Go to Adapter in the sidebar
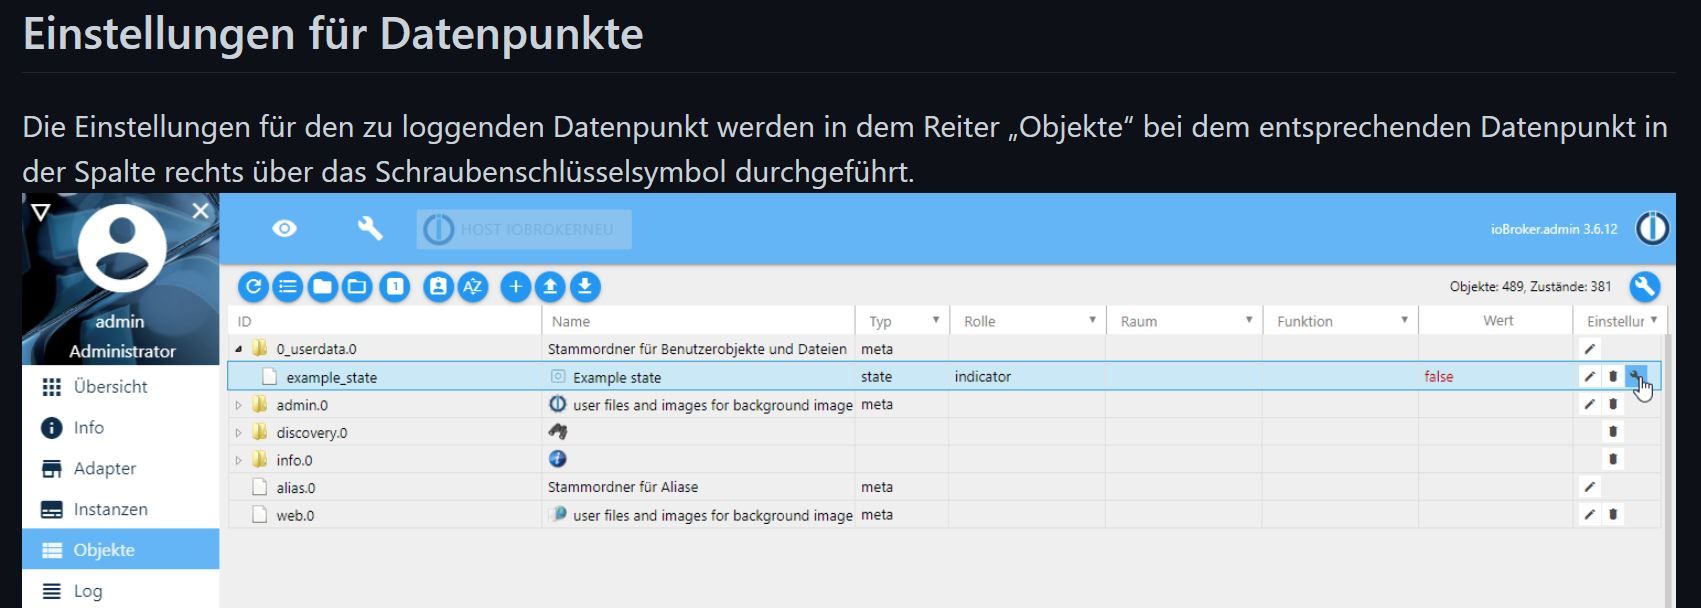The width and height of the screenshot is (1701, 608). coord(104,468)
